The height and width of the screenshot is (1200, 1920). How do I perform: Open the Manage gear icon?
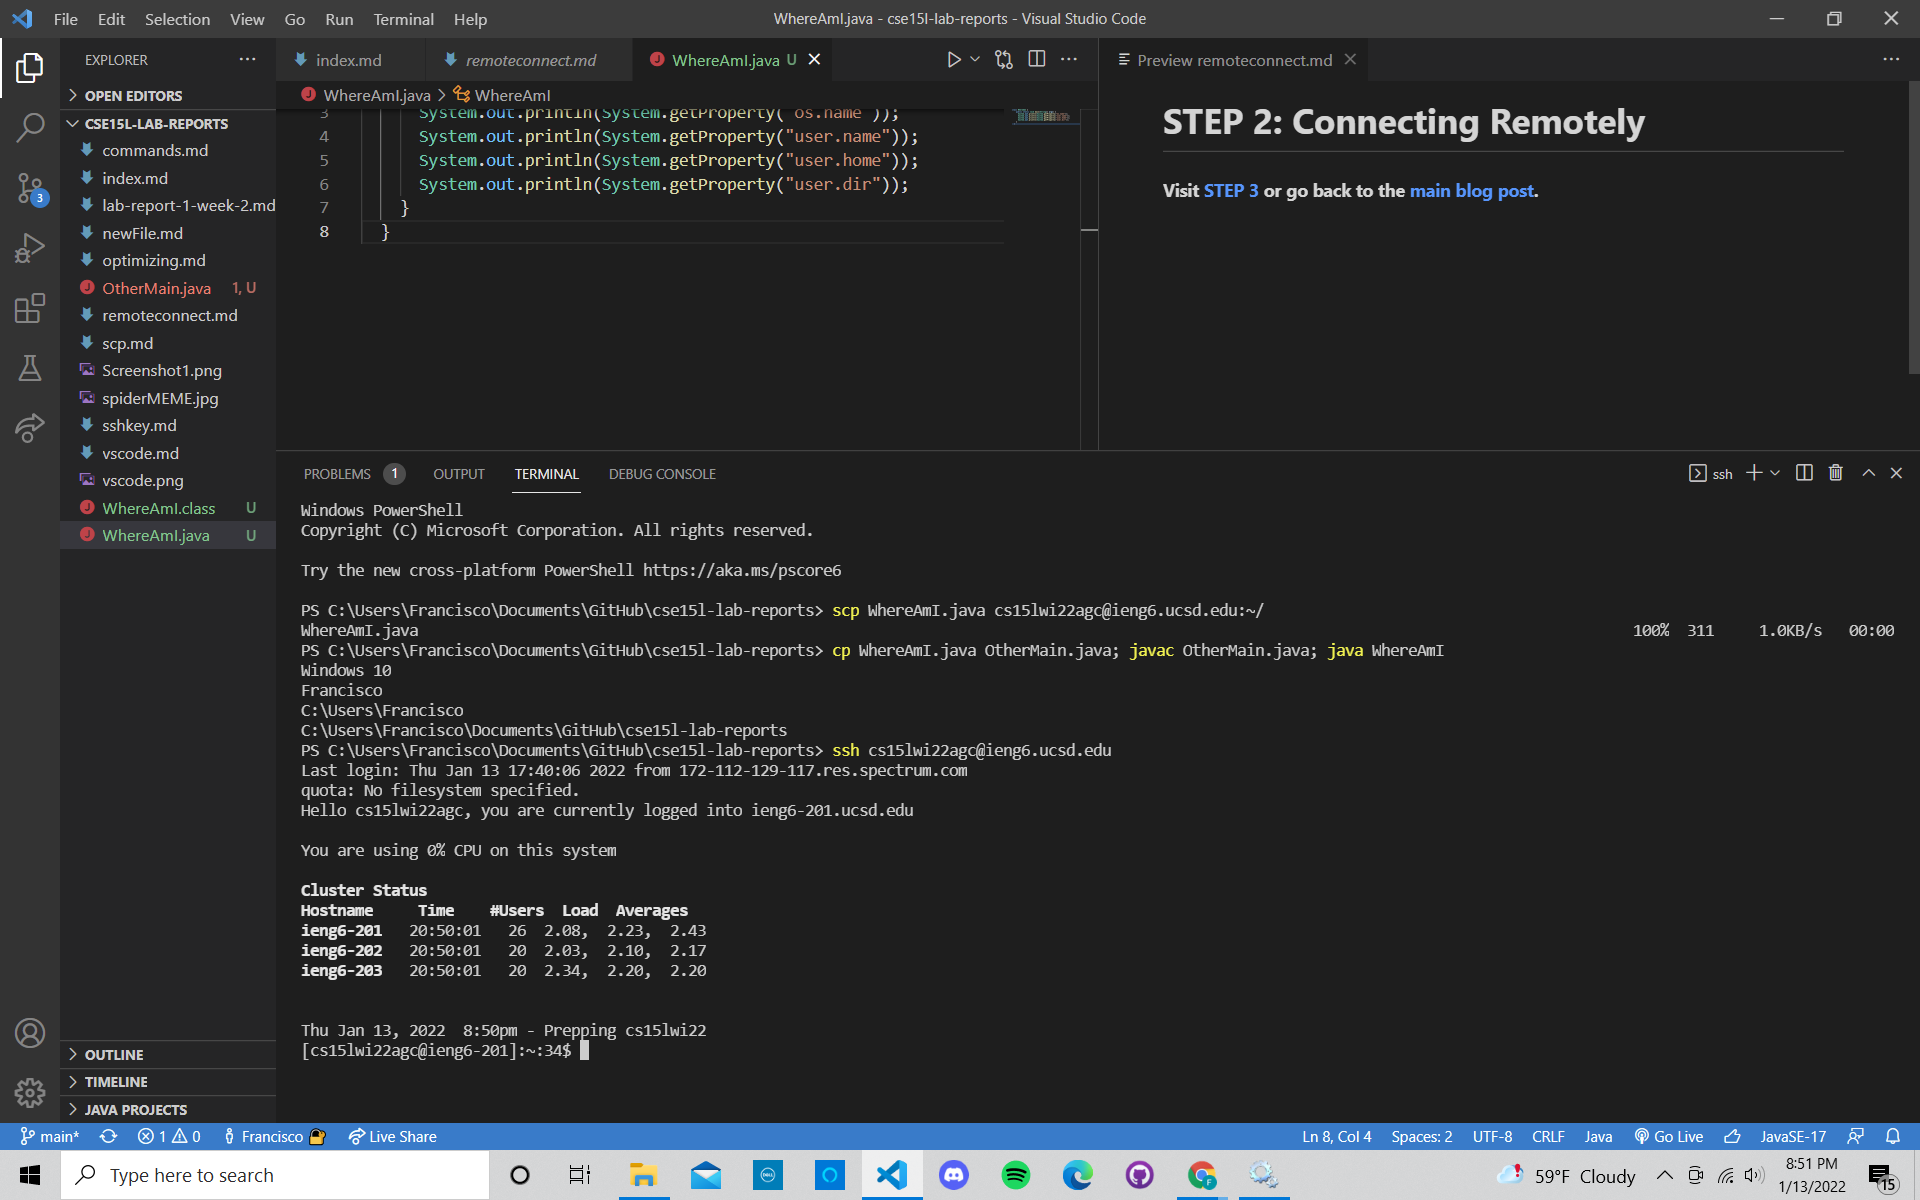pyautogui.click(x=30, y=1093)
